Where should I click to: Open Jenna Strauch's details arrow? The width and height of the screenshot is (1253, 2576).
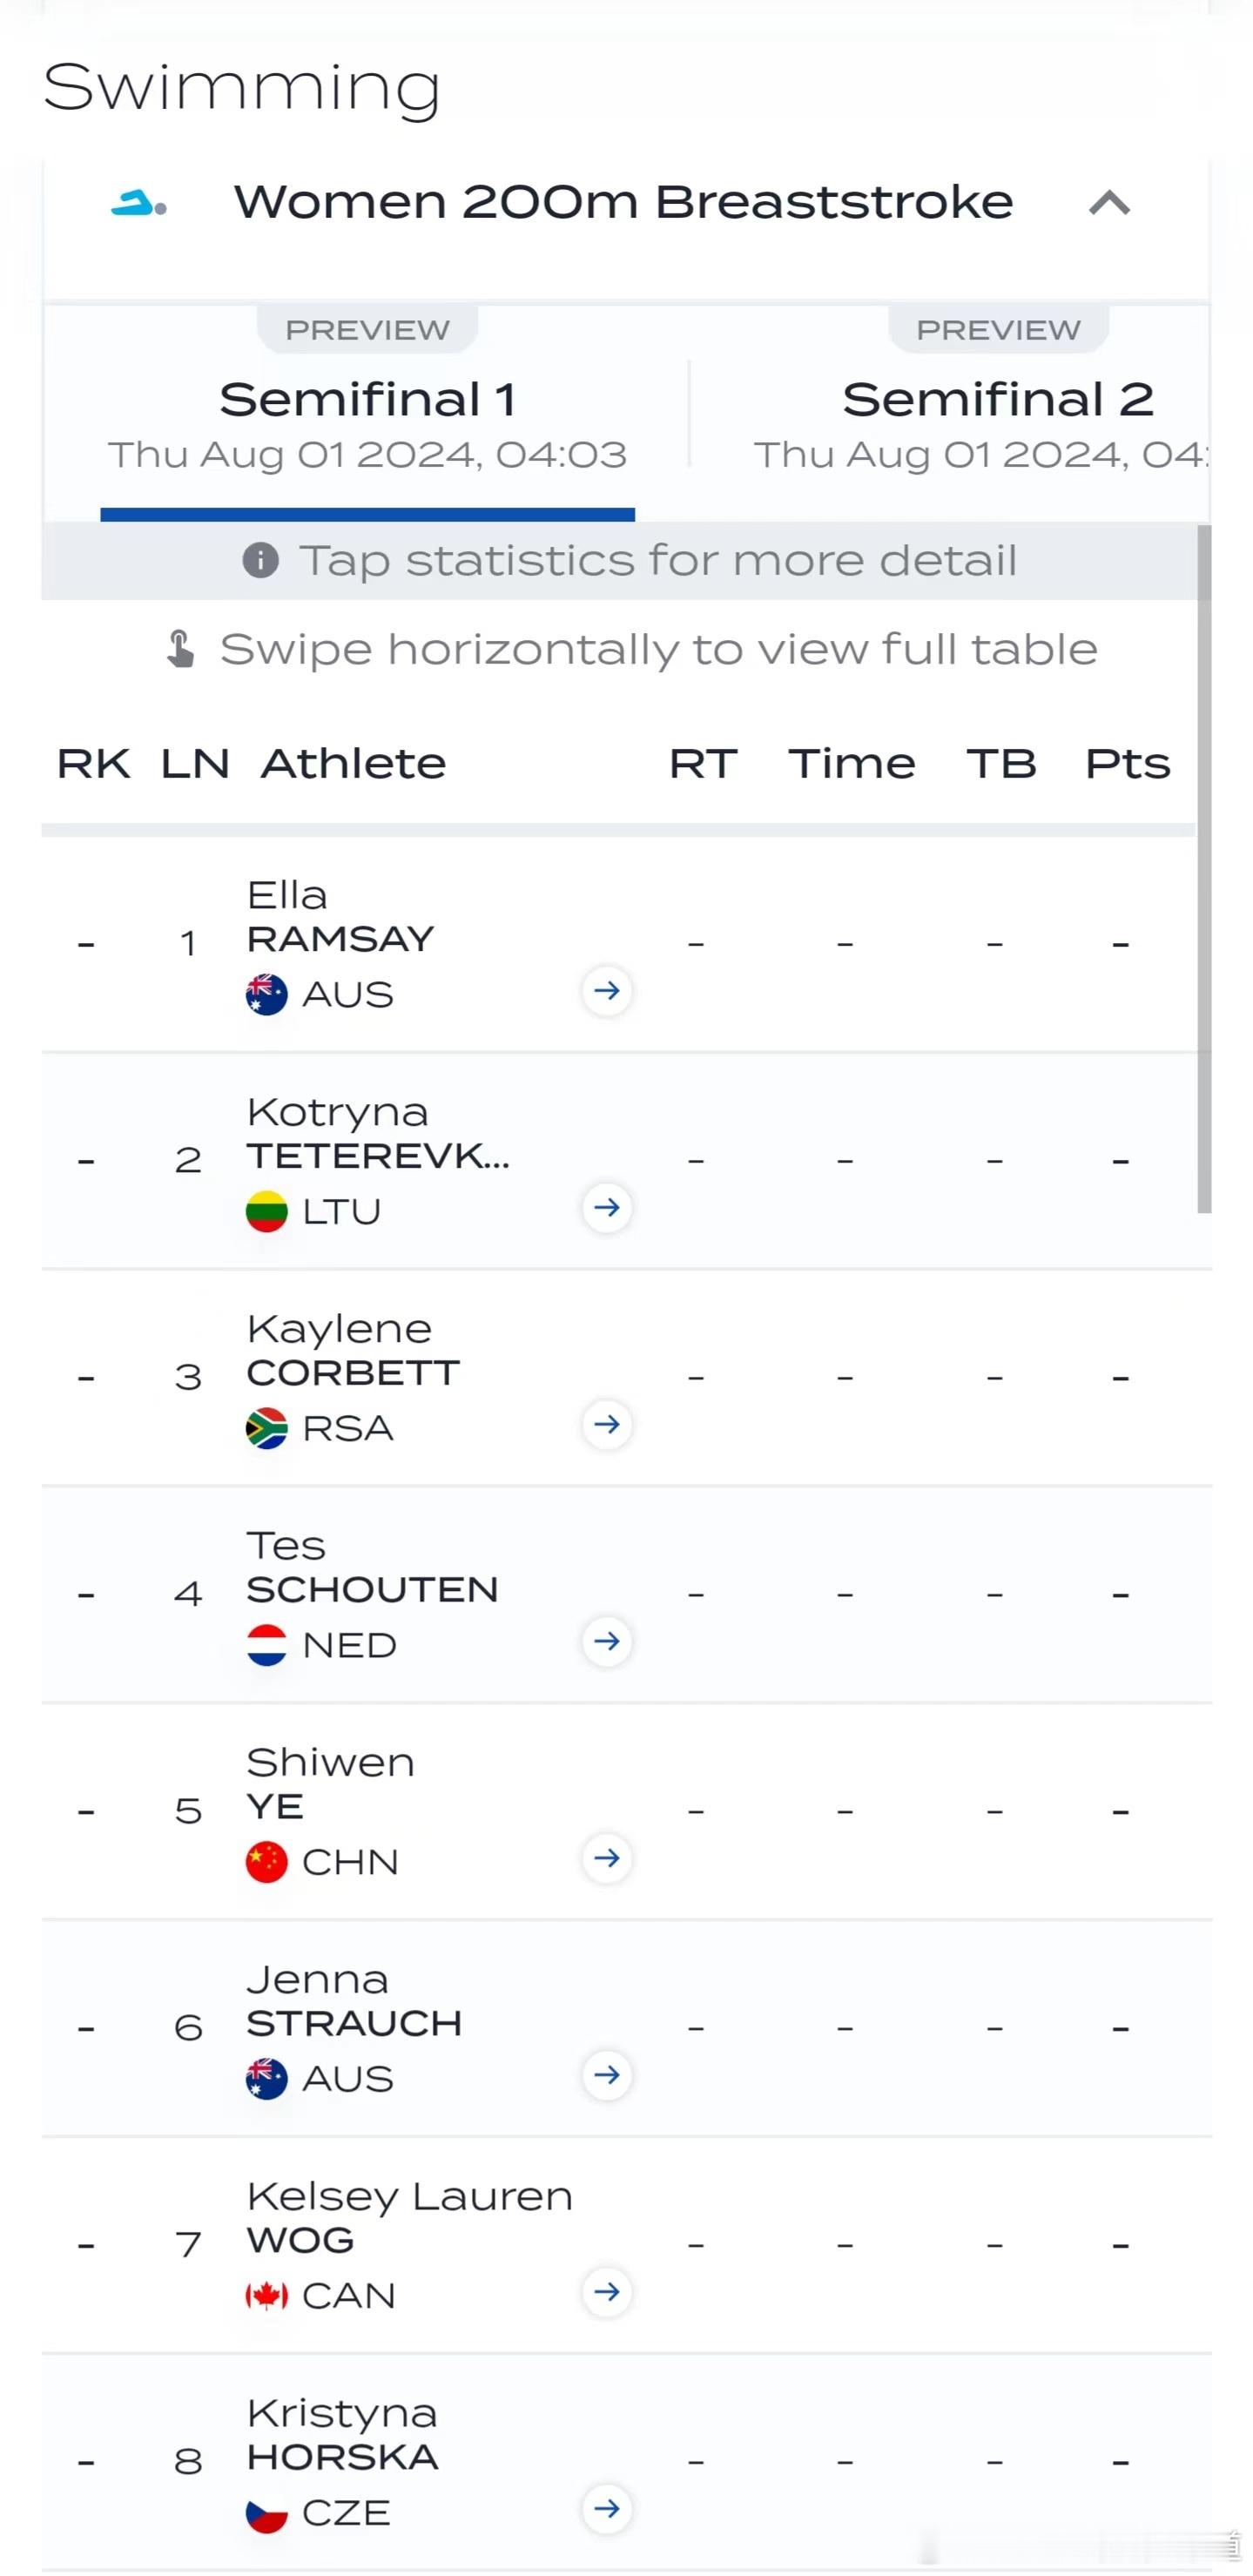[x=607, y=2076]
